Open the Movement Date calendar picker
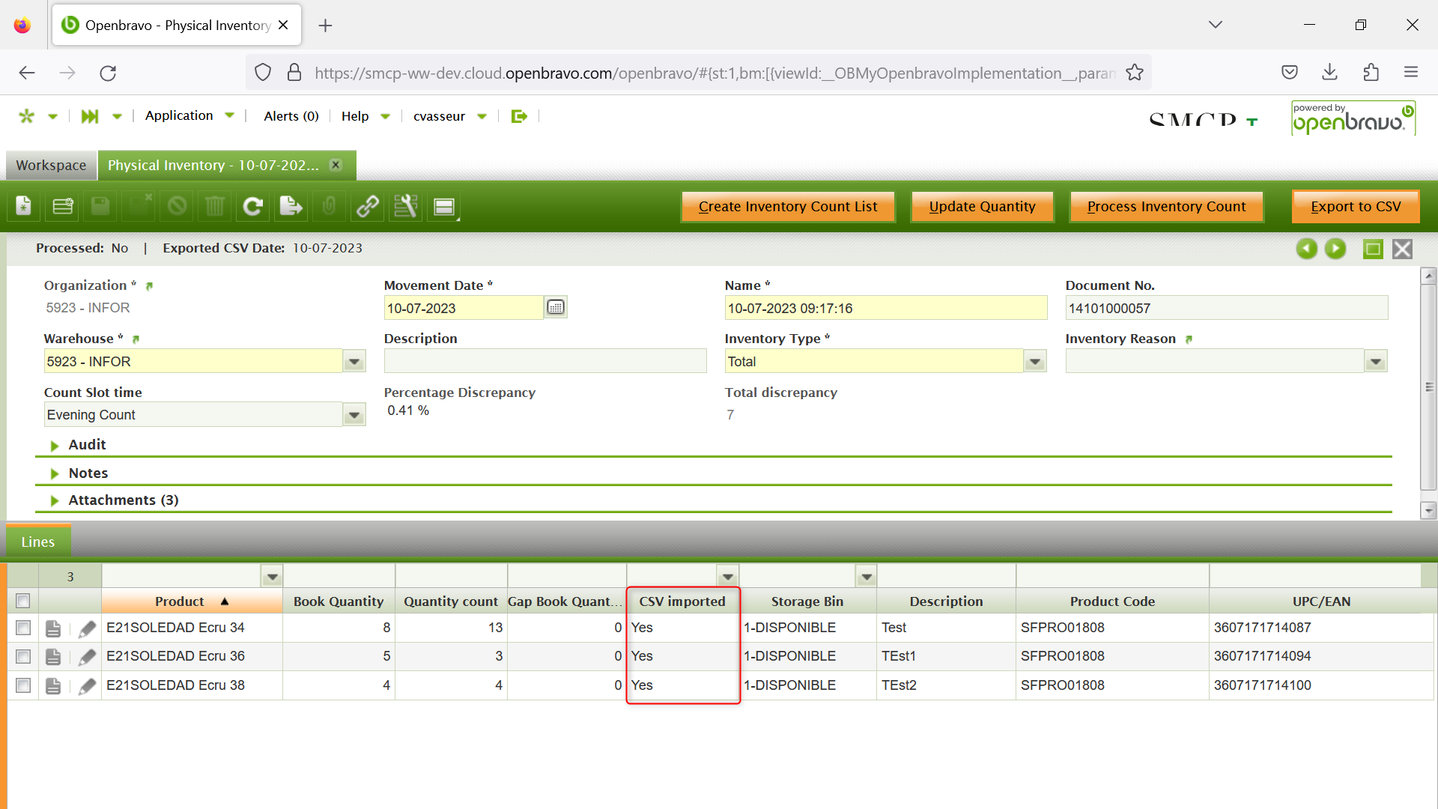Screen dimensions: 1438x809 [556, 308]
